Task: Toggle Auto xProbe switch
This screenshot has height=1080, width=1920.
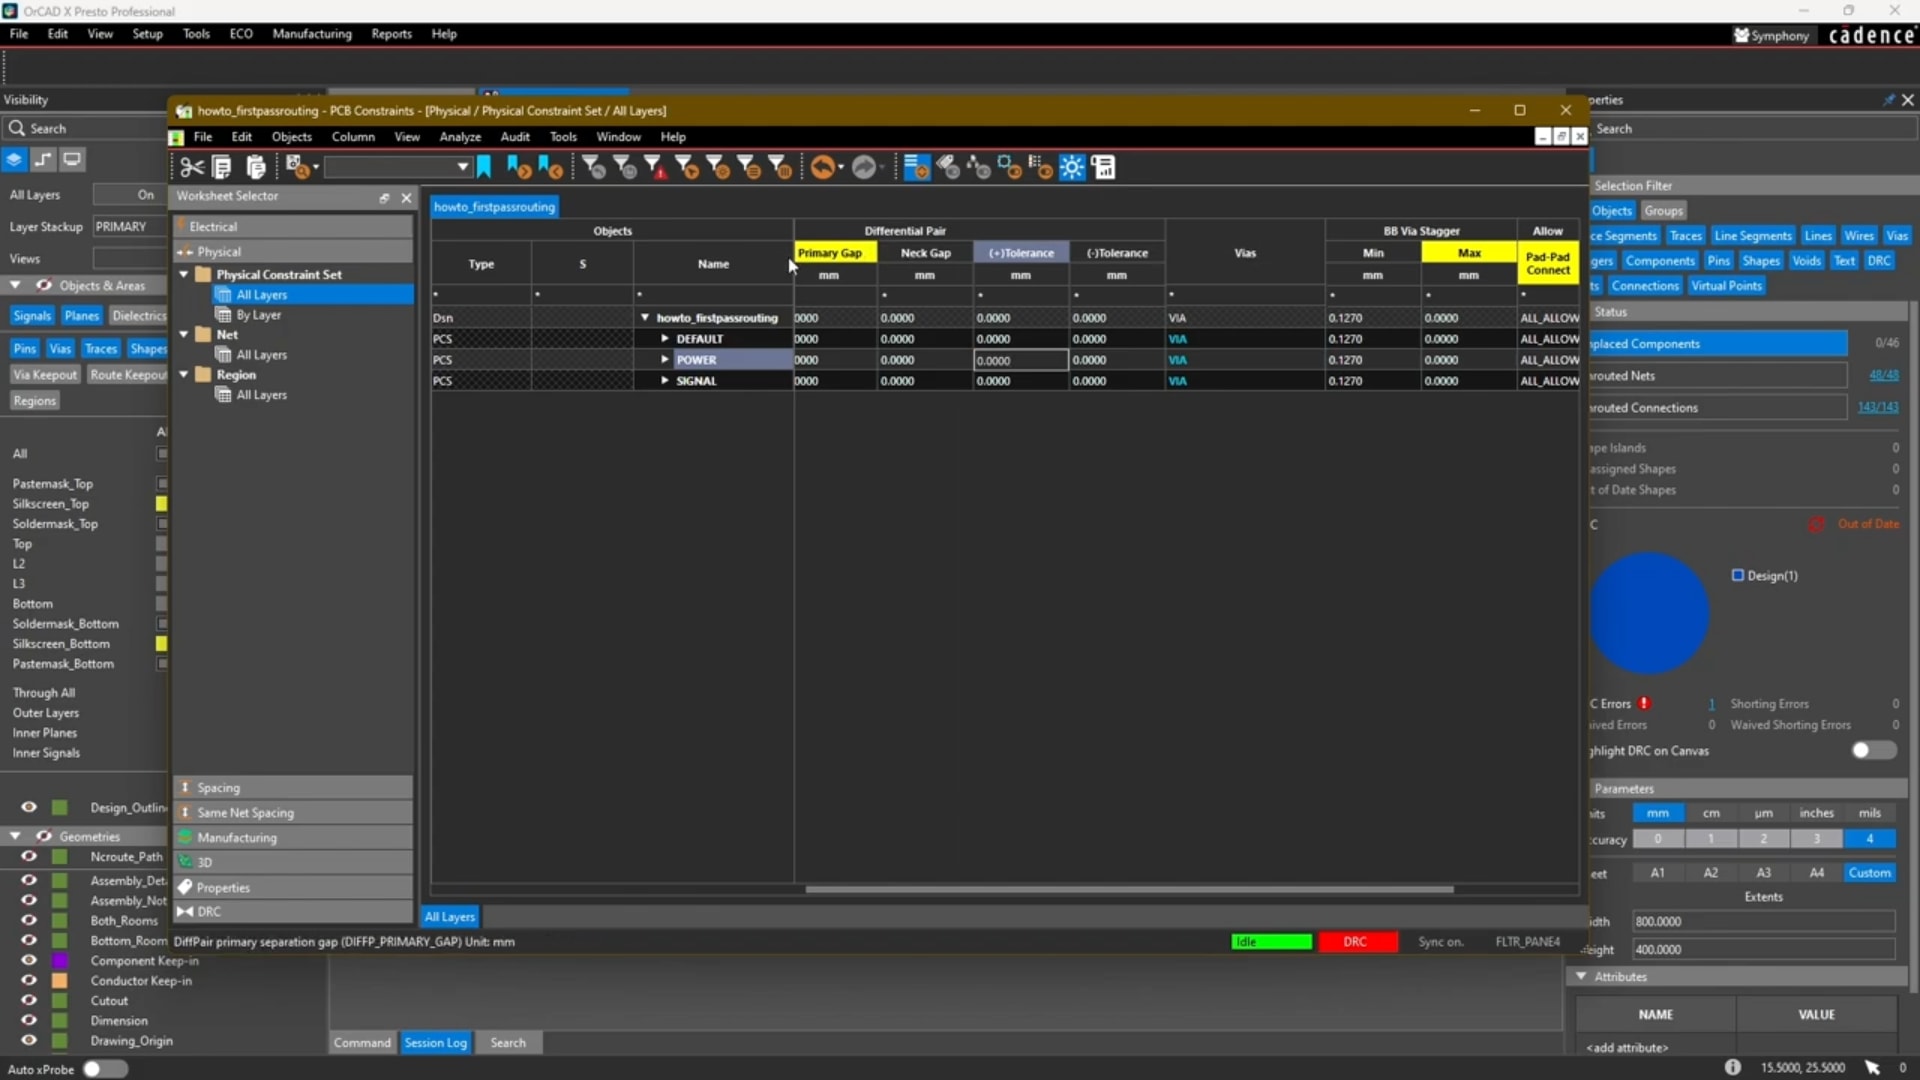Action: point(104,1069)
